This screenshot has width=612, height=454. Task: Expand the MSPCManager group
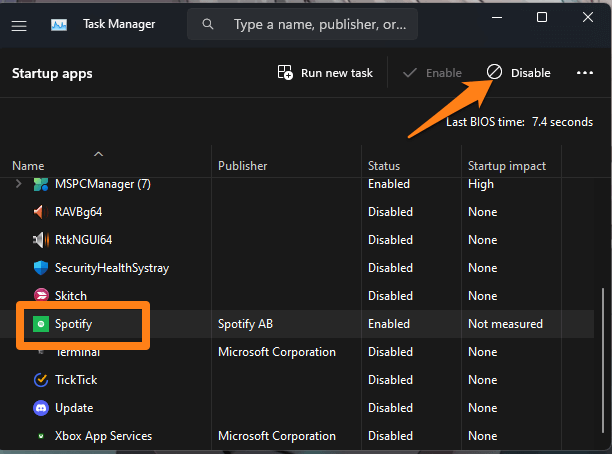click(x=18, y=185)
